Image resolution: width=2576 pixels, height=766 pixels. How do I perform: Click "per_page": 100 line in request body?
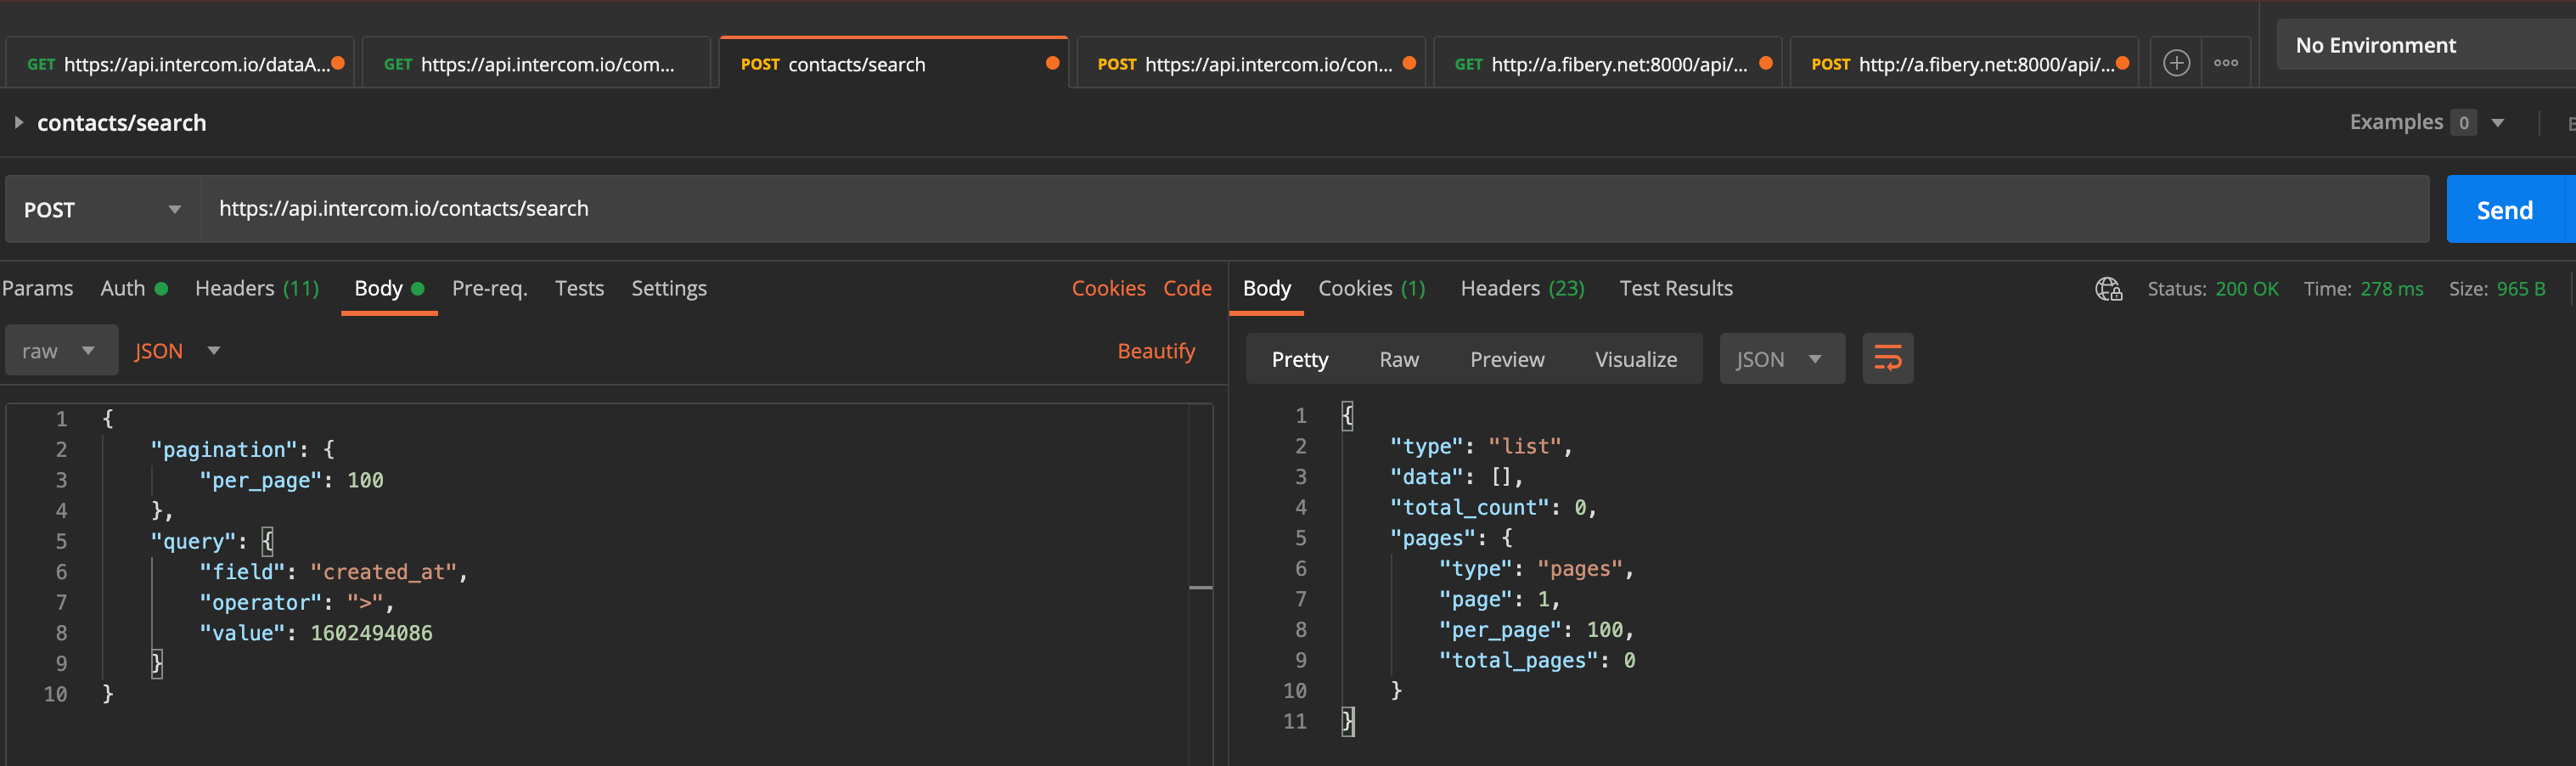click(290, 480)
